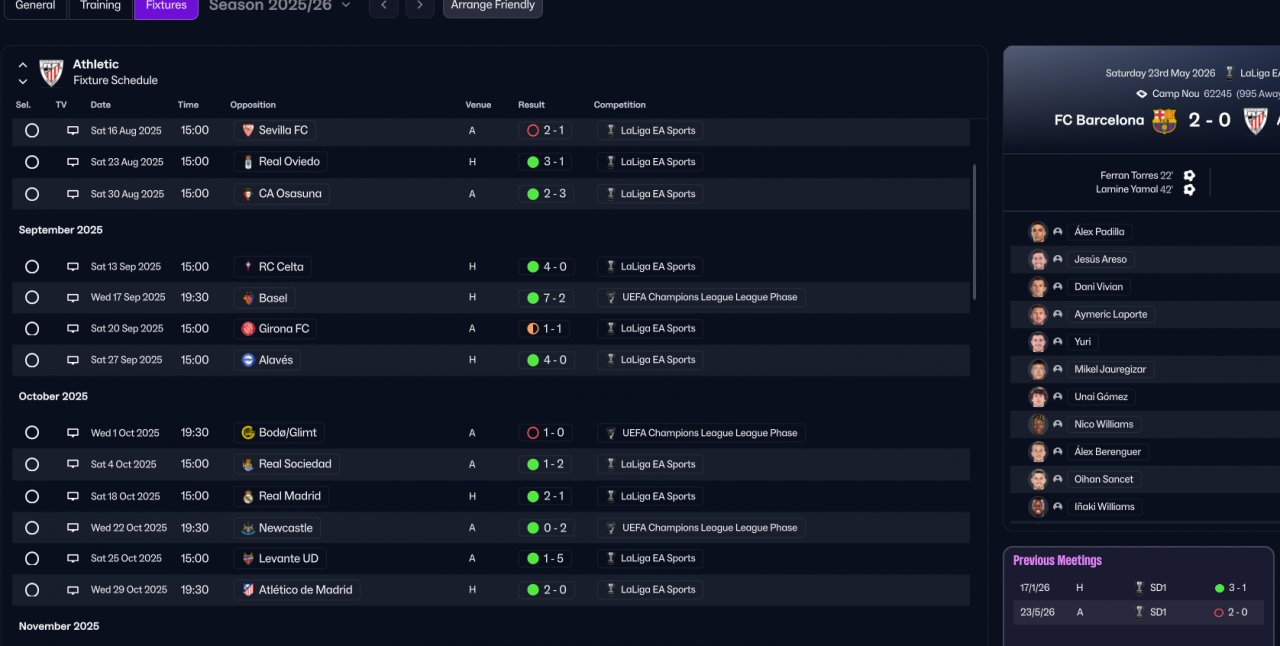Viewport: 1280px width, 646px height.
Task: Select the Fixtures tab
Action: click(x=166, y=7)
